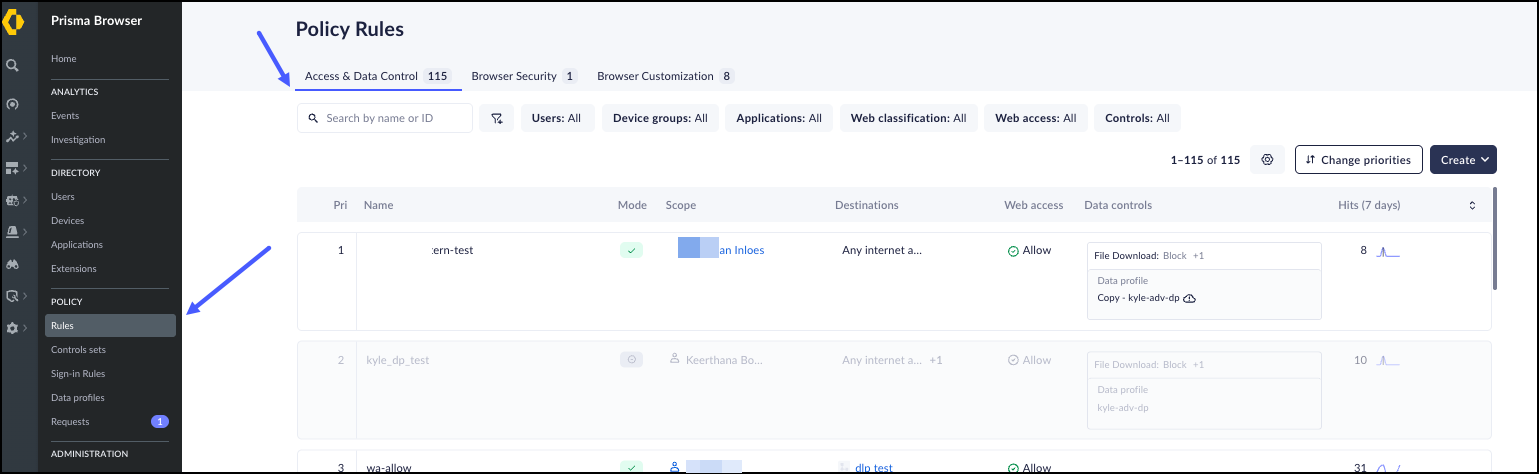
Task: Click '1–115 of 115' count text
Action: [1205, 160]
